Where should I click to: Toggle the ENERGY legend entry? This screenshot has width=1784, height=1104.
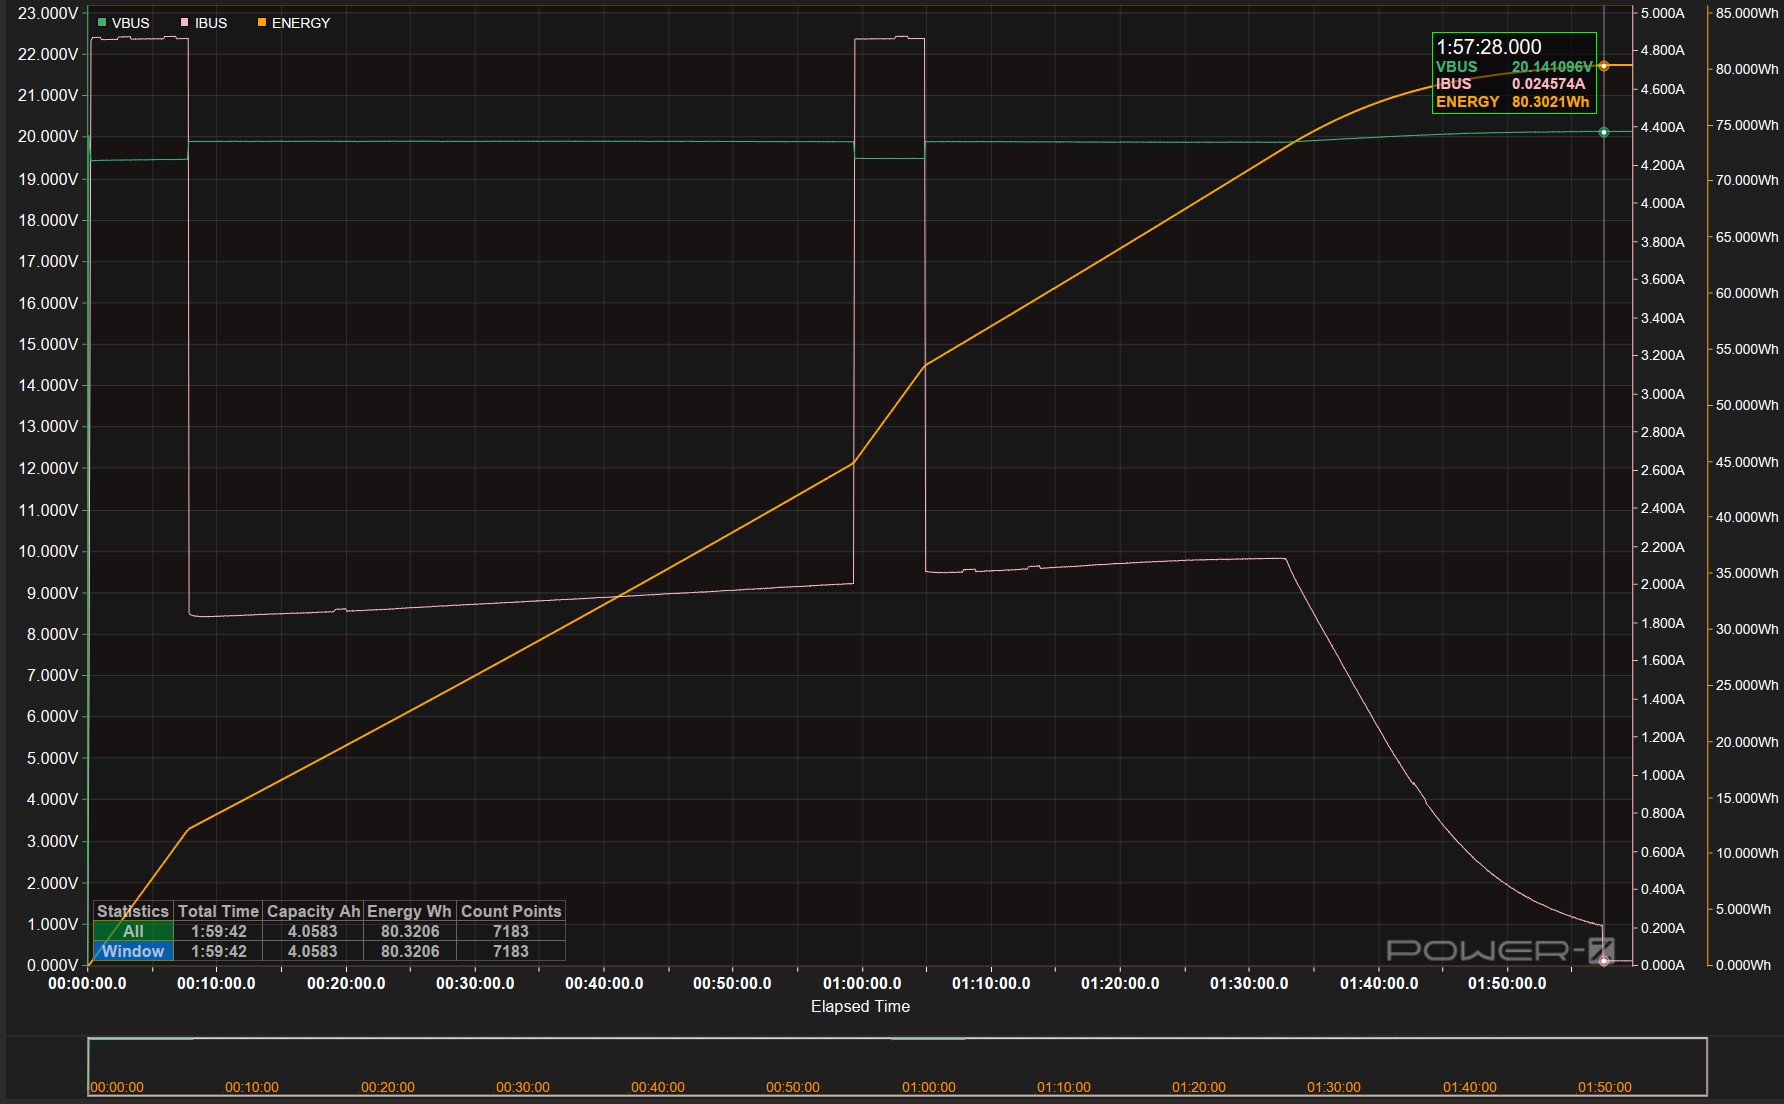tap(294, 23)
